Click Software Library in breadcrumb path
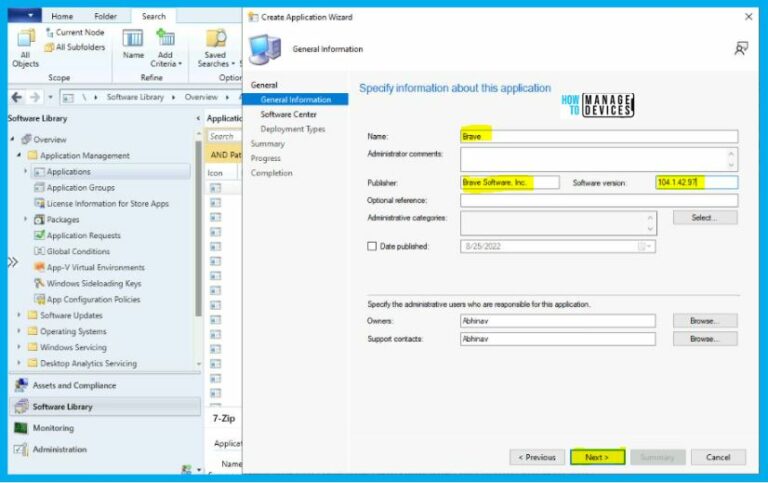Screen dimensions: 768x483 (x=135, y=97)
